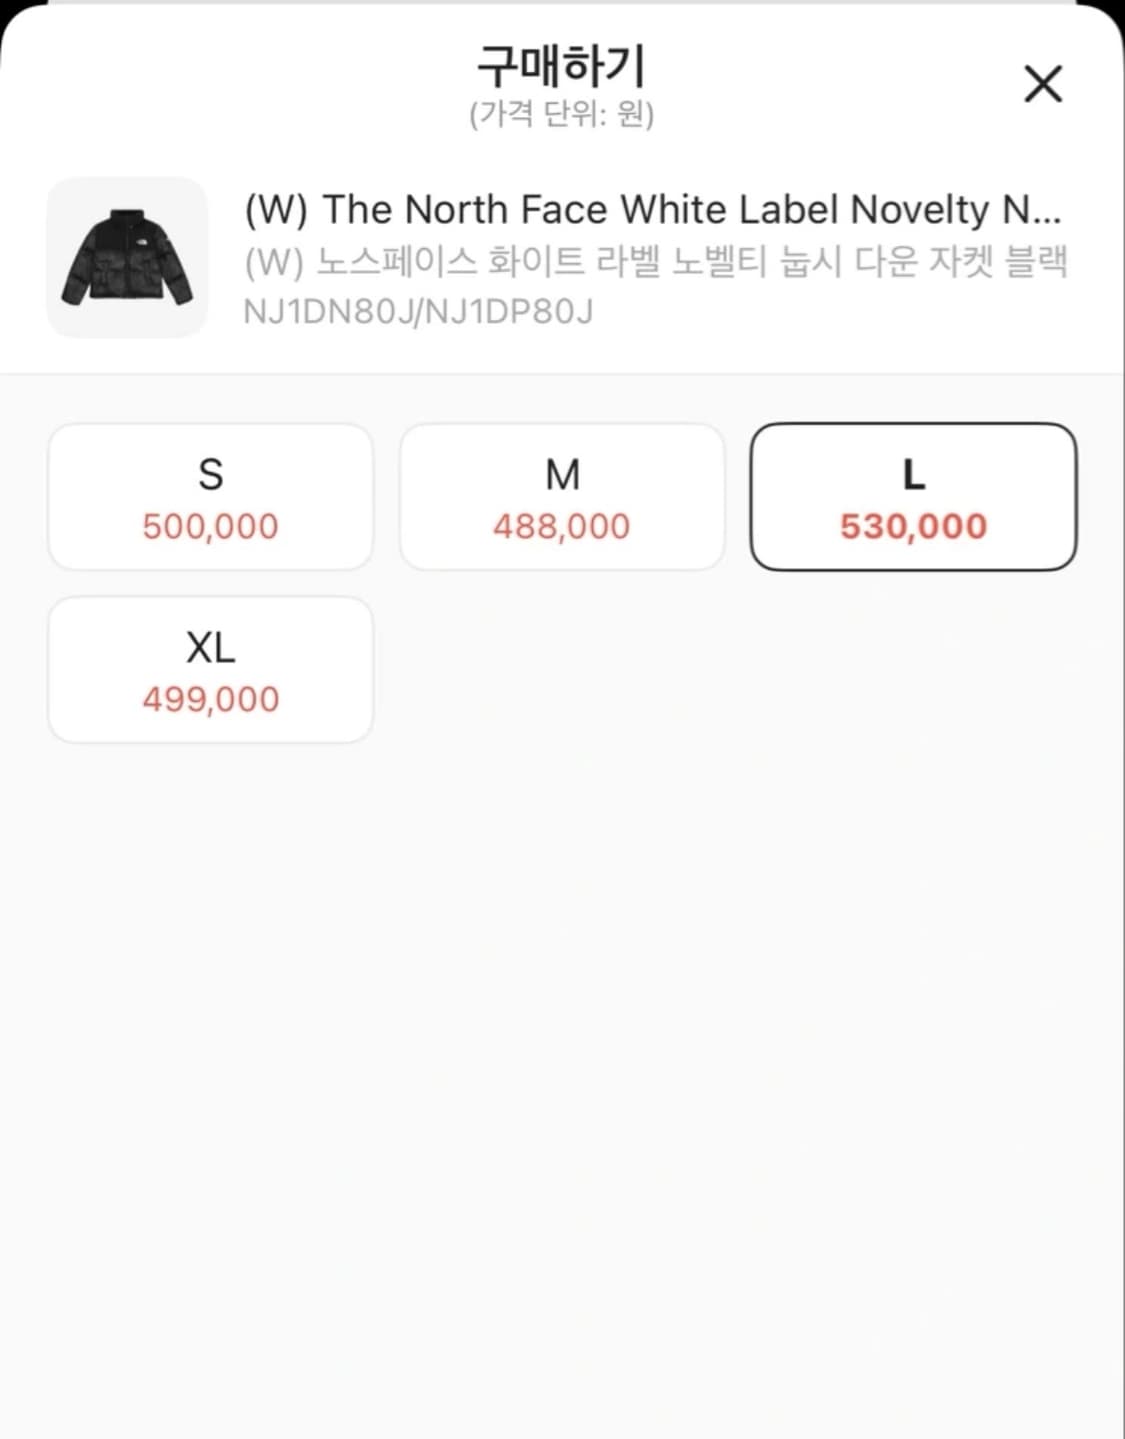1125x1439 pixels.
Task: Select the size L option
Action: point(913,497)
